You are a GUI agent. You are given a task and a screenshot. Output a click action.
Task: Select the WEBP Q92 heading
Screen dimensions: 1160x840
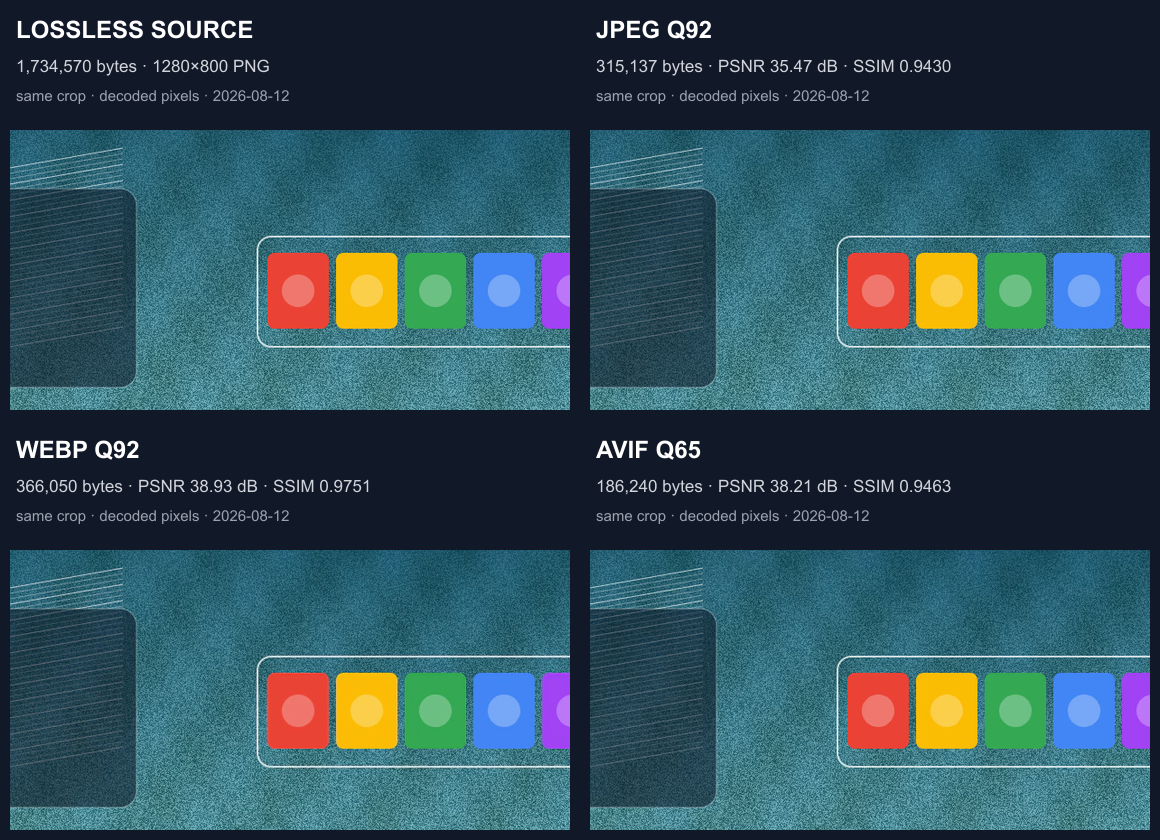(x=78, y=449)
